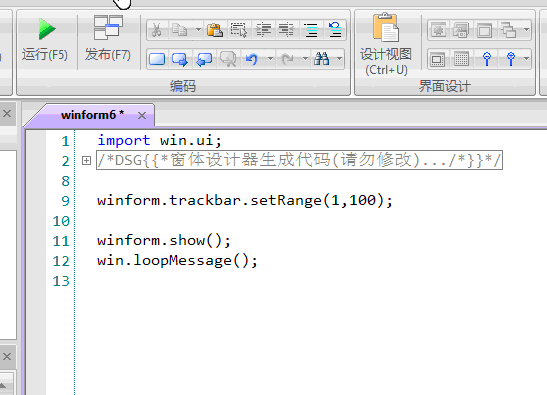Click the 发布(F7) label

pos(108,55)
